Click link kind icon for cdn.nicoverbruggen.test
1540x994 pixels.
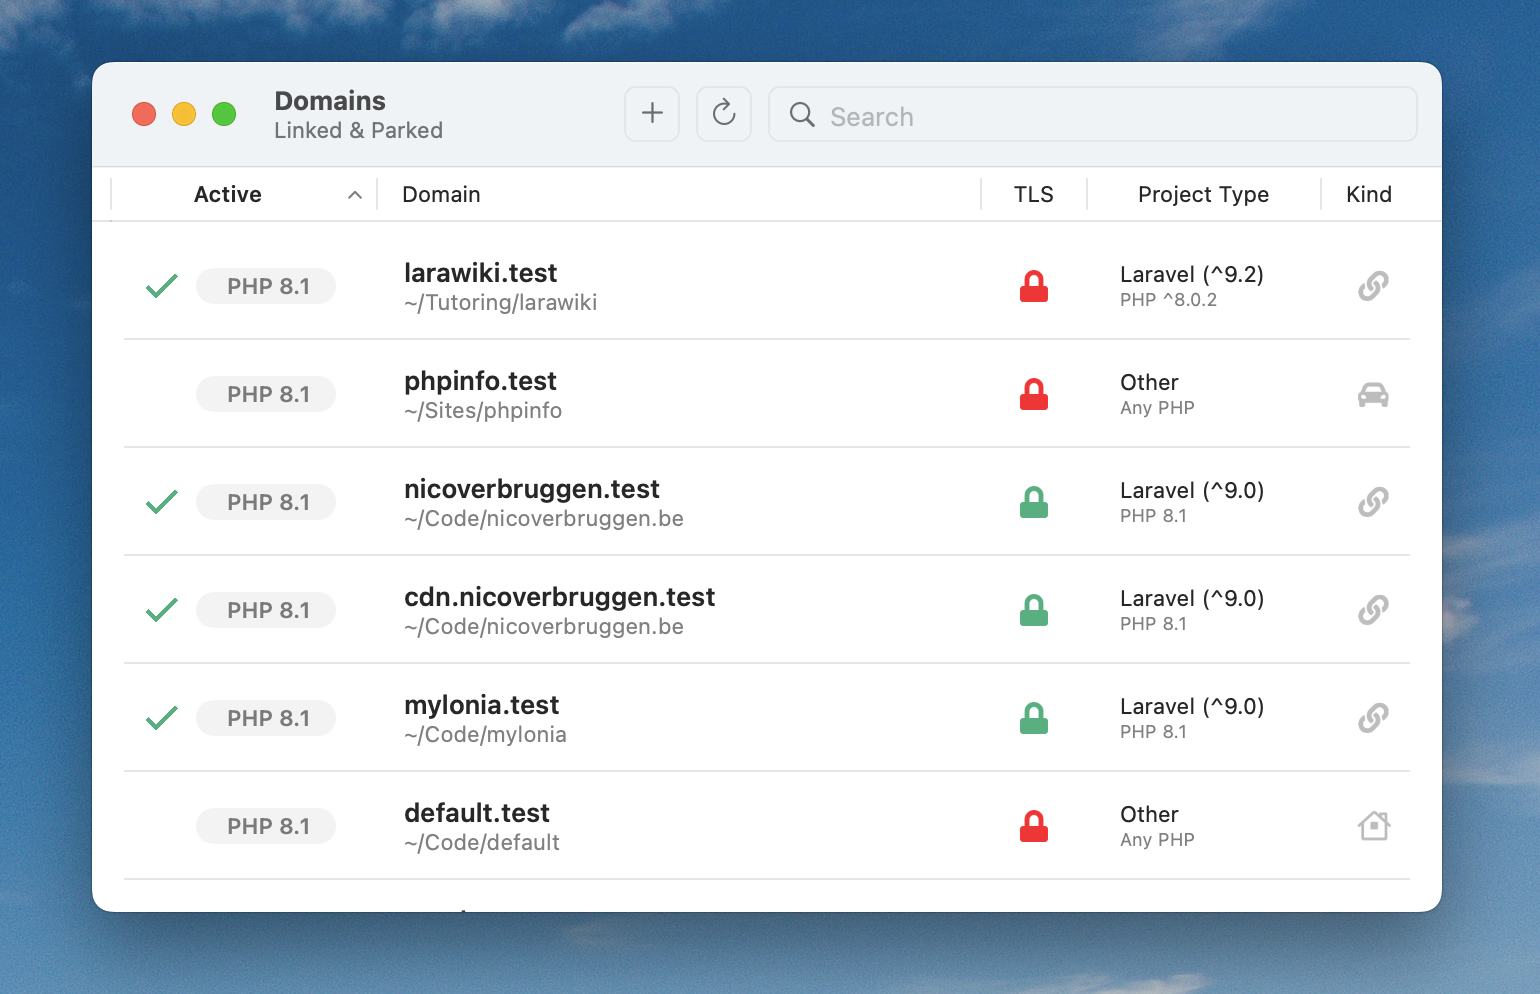[x=1373, y=610]
